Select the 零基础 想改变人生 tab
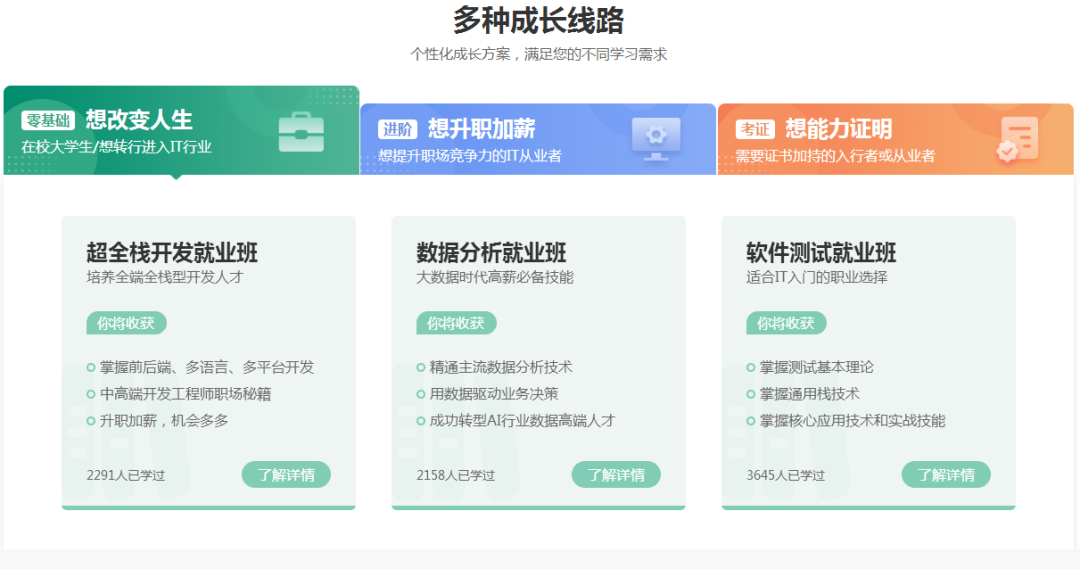Viewport: 1080px width, 569px height. [x=181, y=130]
